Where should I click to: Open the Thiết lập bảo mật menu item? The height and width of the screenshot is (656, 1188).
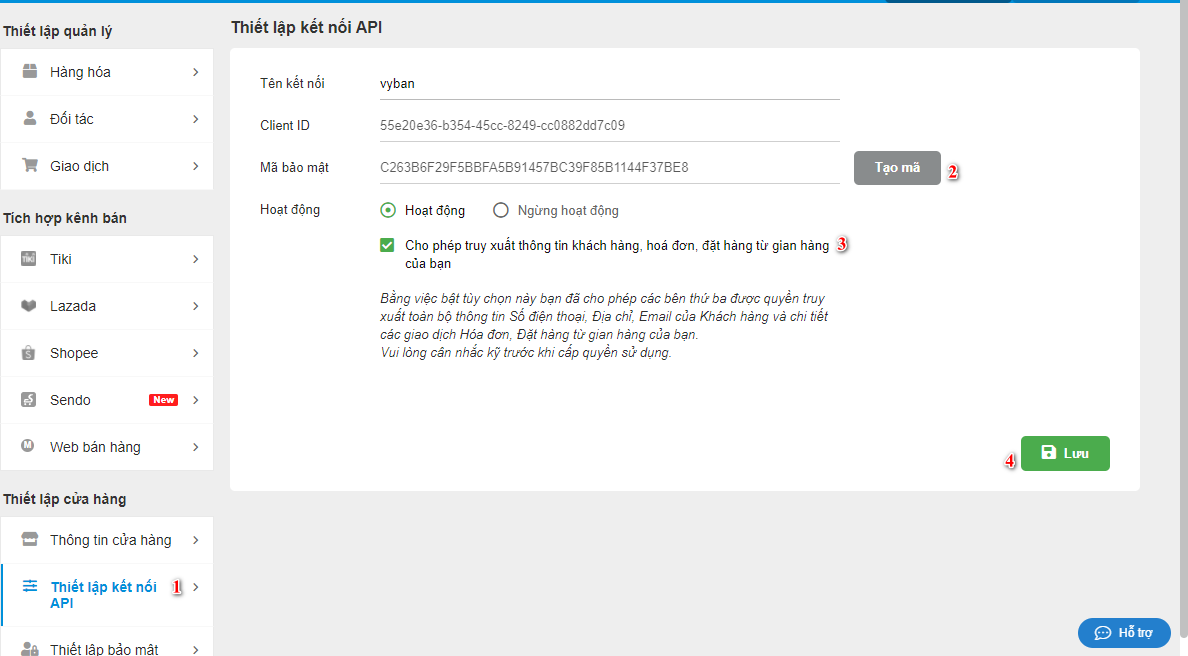point(104,649)
